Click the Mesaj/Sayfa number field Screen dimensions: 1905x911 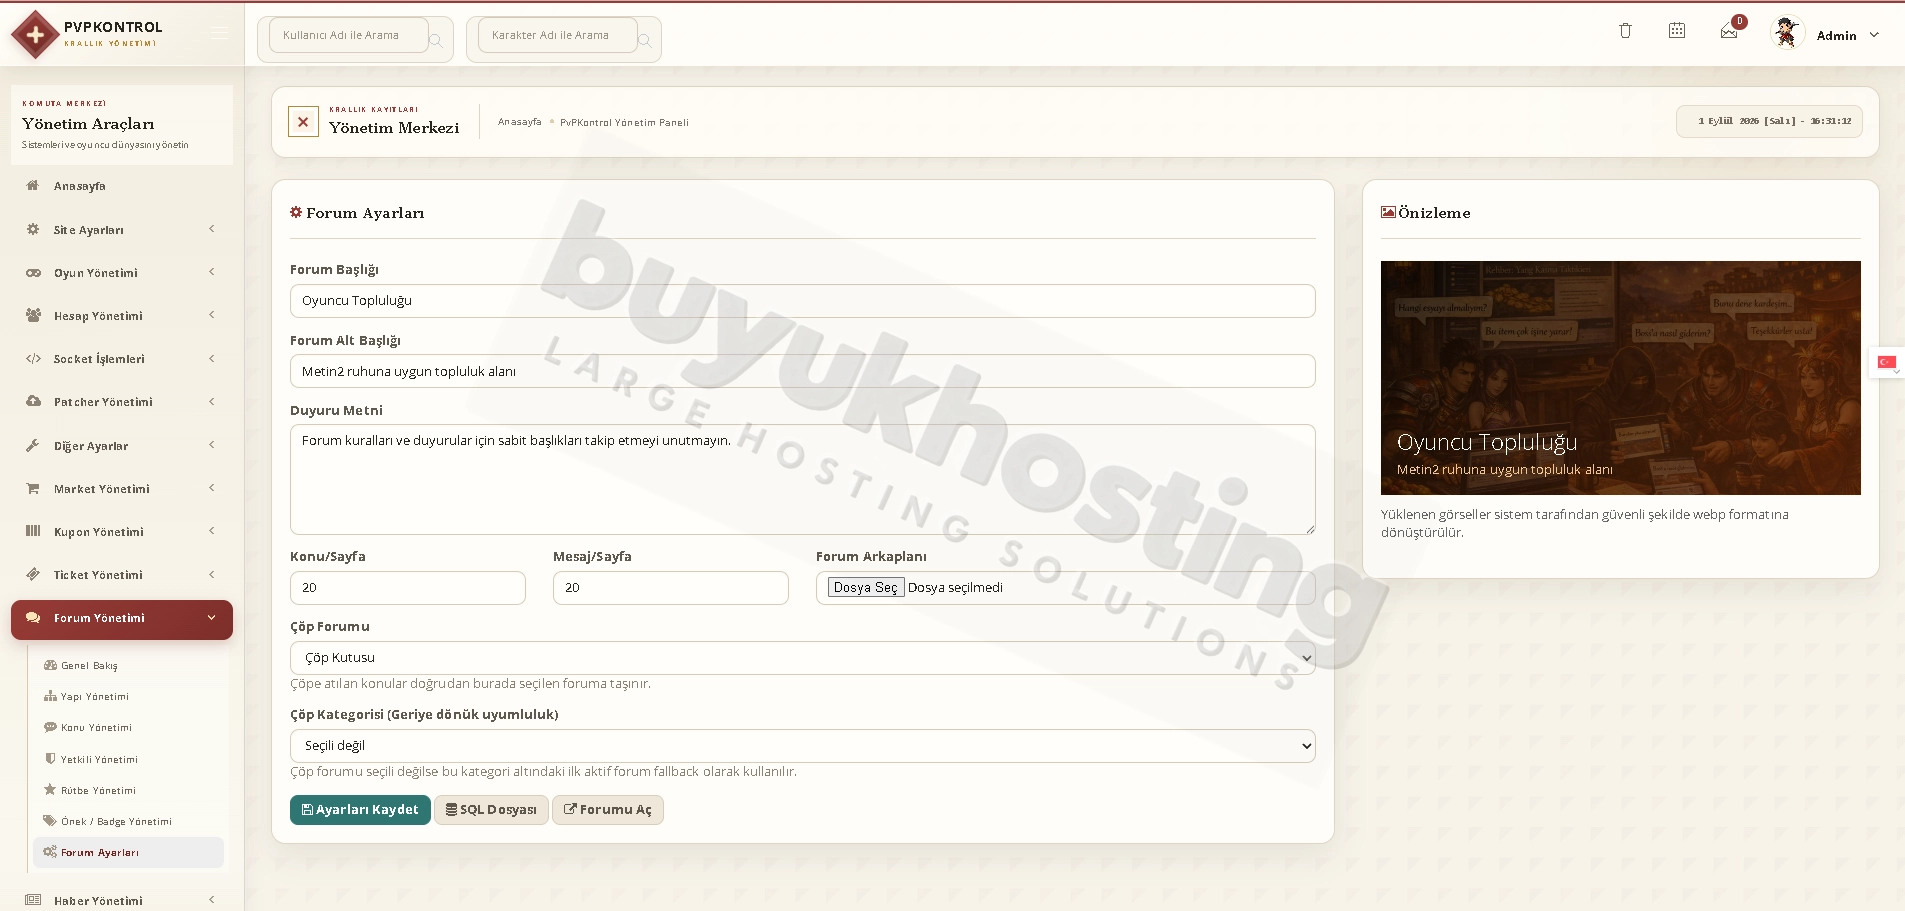[670, 588]
